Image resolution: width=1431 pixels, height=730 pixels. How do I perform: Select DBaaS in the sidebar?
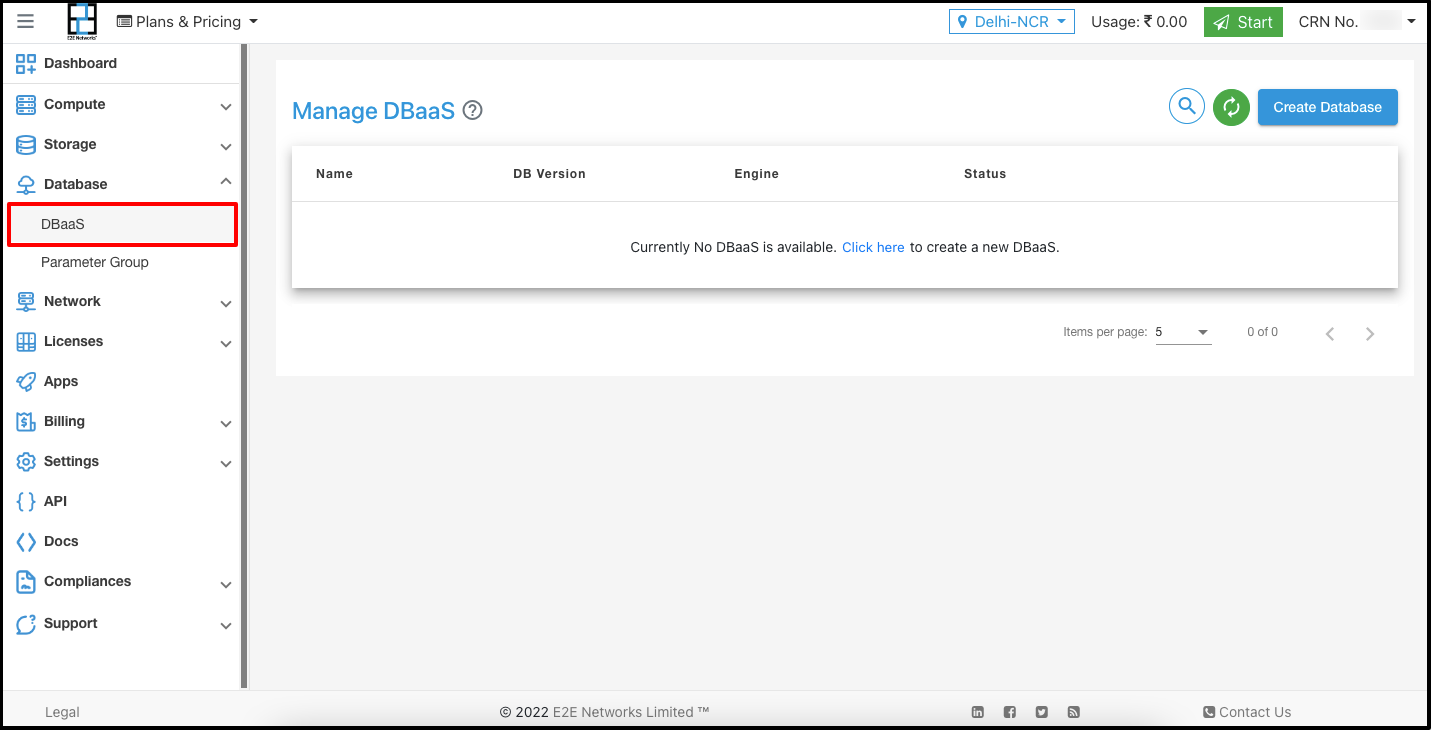coord(122,224)
